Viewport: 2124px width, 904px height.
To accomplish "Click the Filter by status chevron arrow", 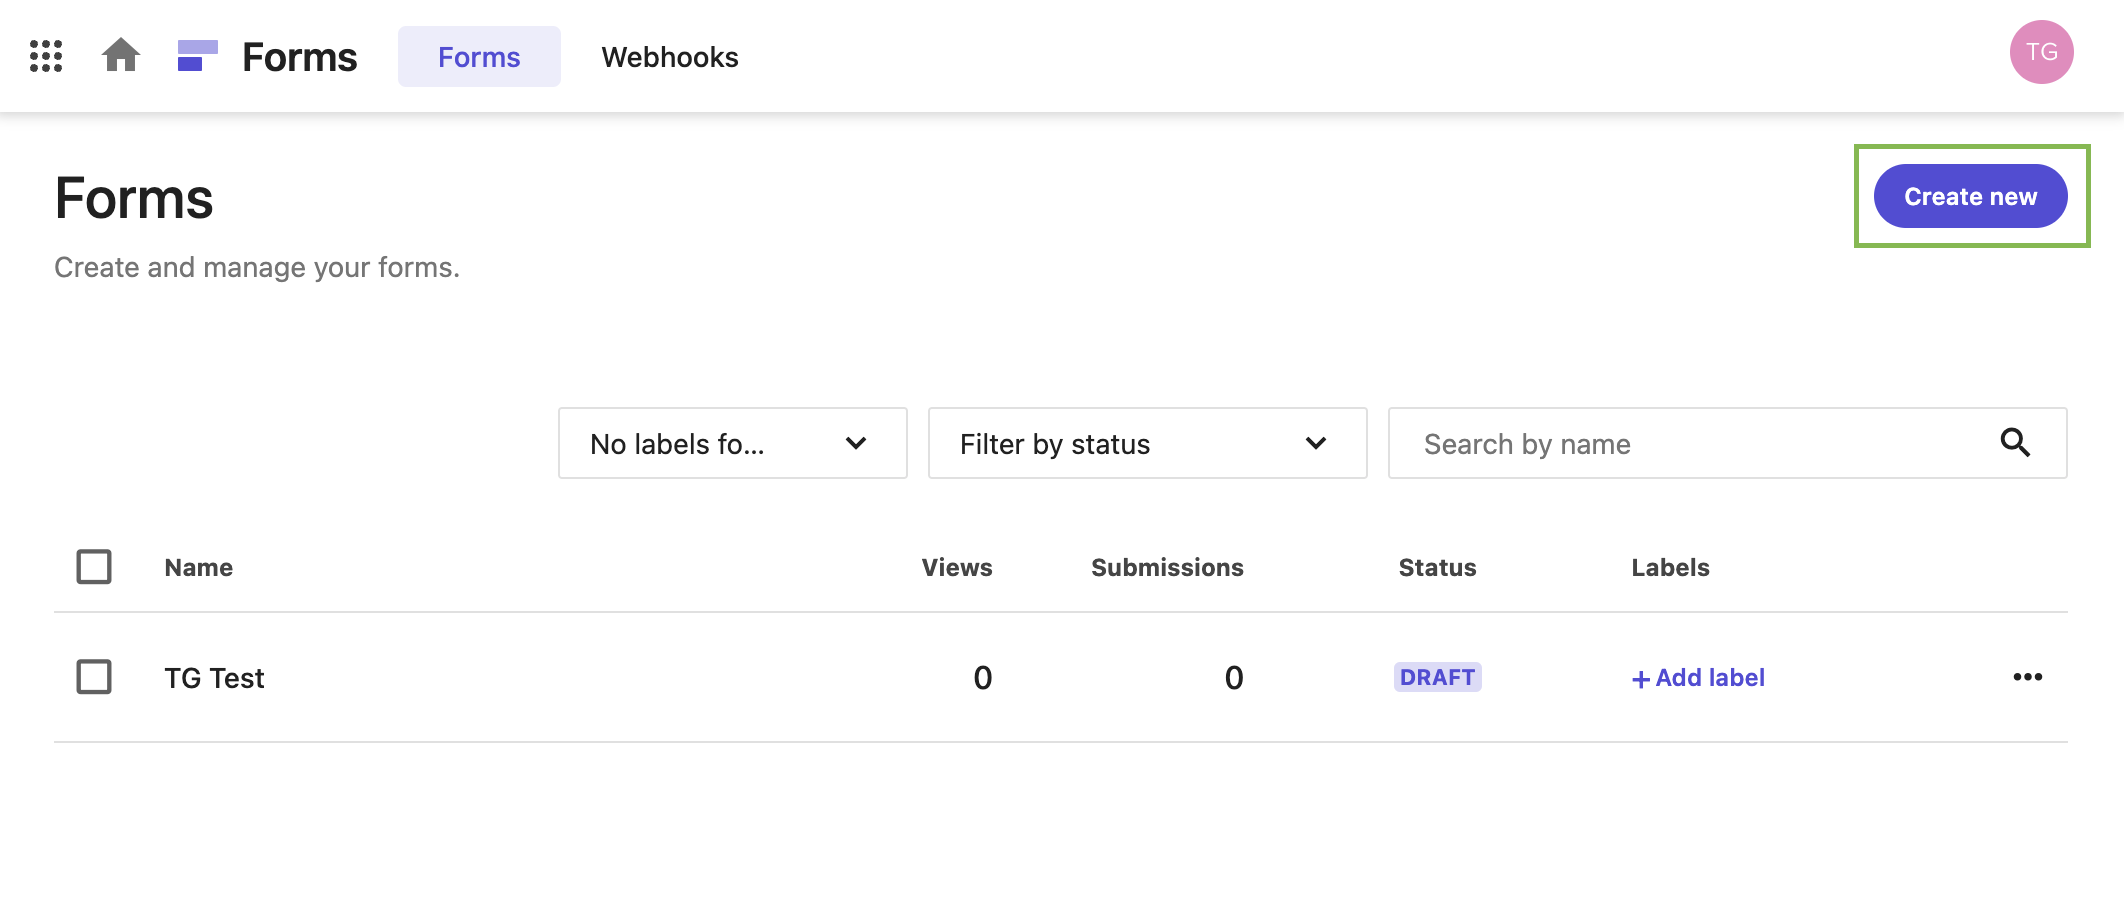I will tap(1315, 443).
